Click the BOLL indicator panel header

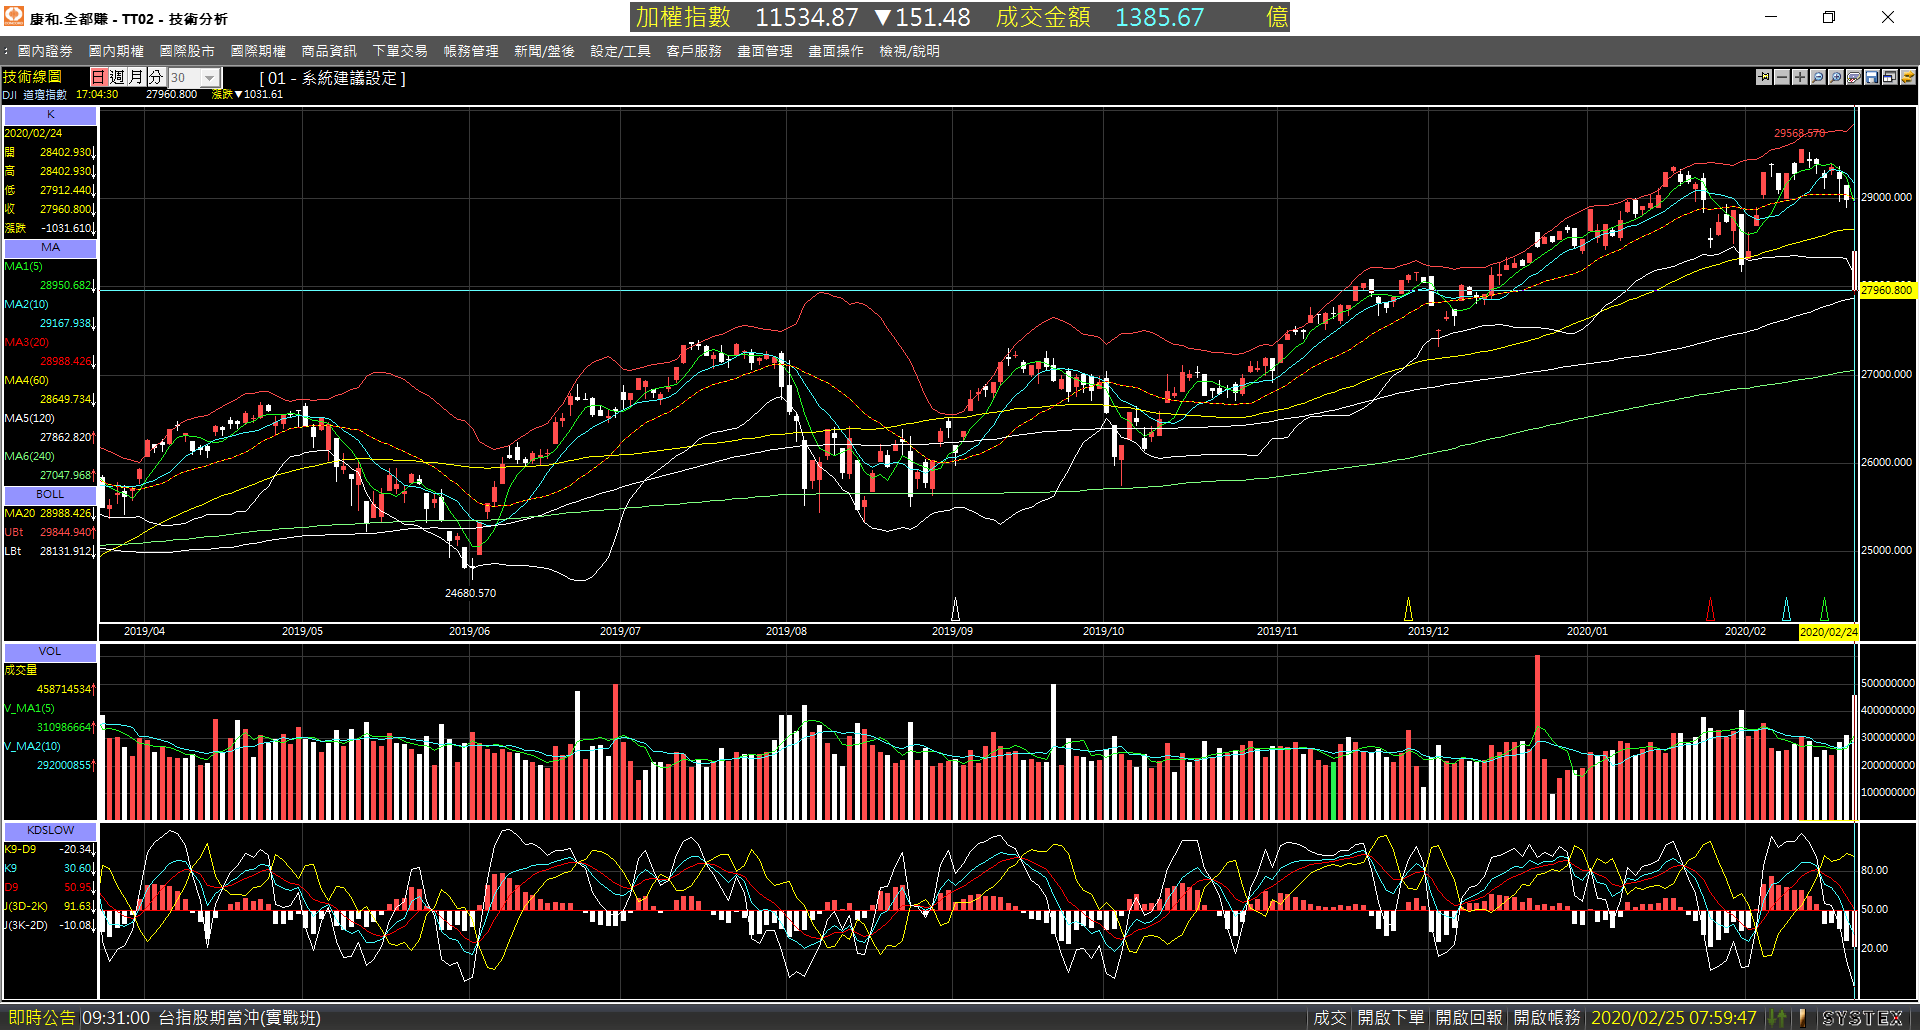(50, 495)
